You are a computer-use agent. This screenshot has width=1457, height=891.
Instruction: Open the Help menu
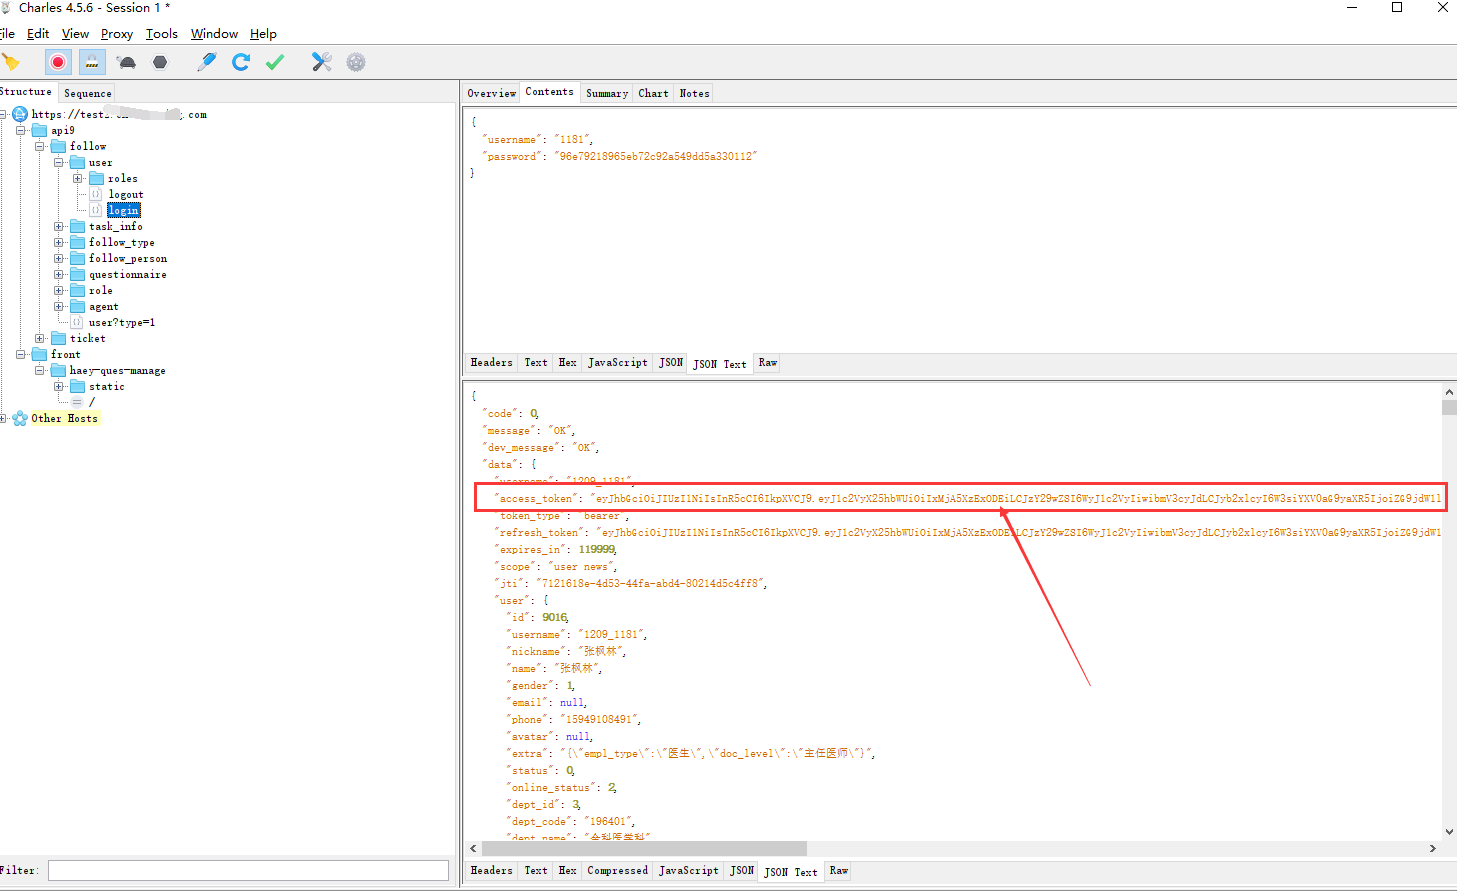(263, 33)
